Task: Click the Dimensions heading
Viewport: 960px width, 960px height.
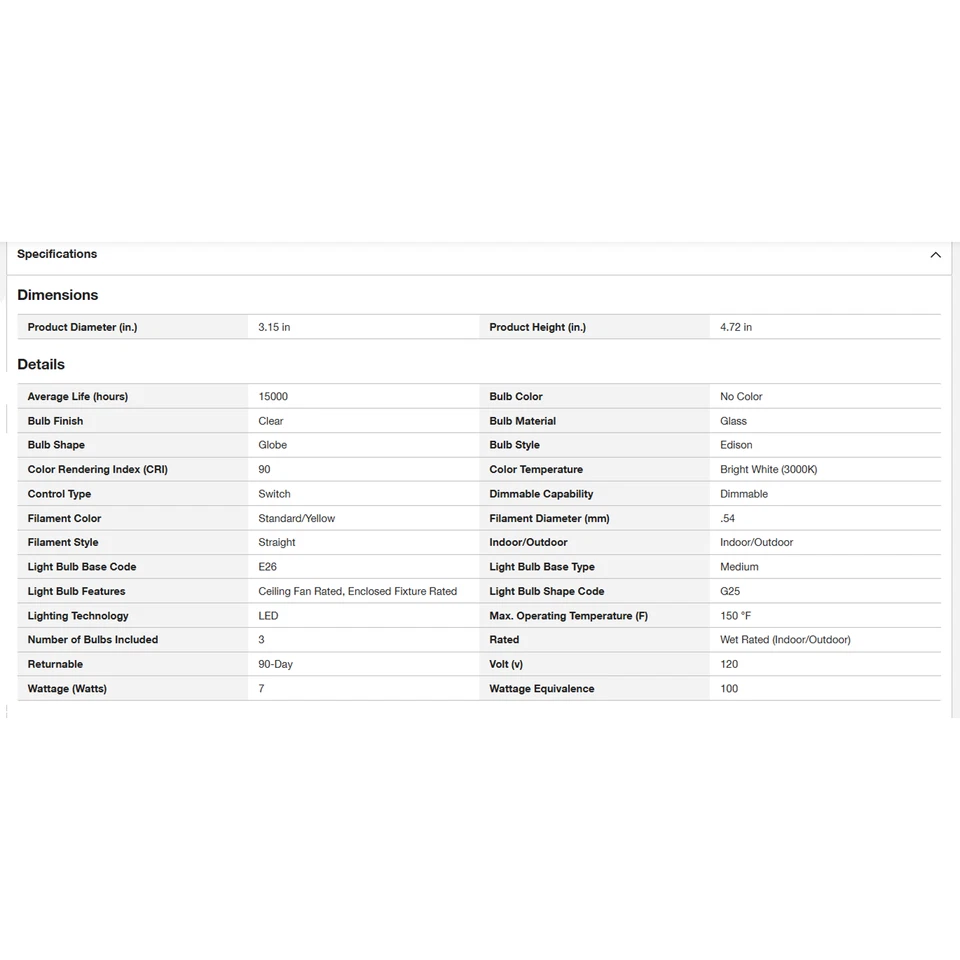Action: point(58,295)
